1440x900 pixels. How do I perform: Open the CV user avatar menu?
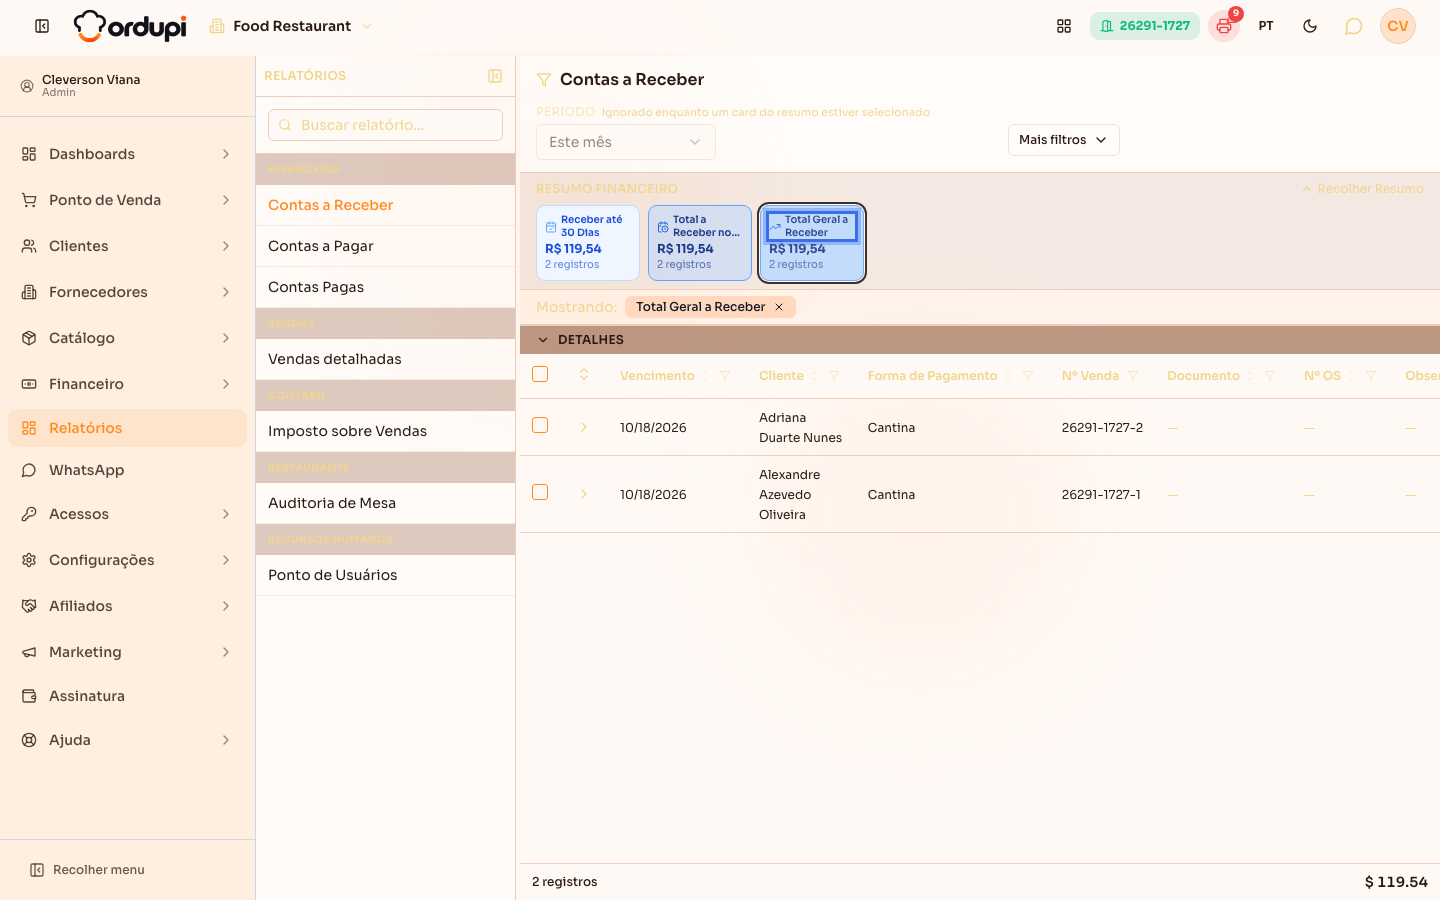(1398, 26)
